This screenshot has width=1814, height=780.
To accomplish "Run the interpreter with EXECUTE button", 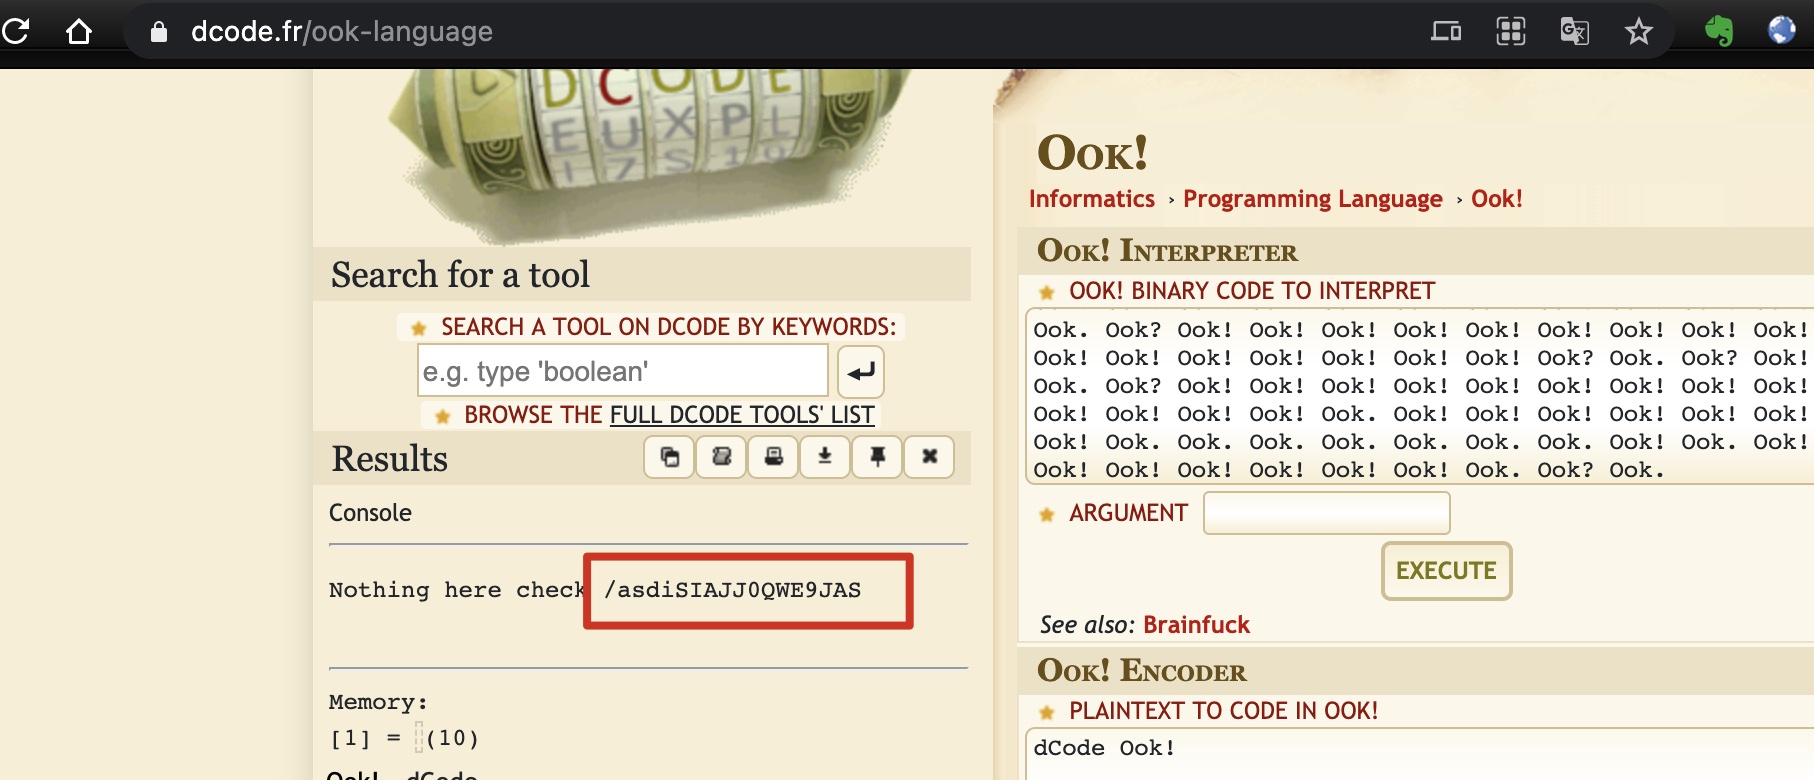I will (x=1446, y=571).
